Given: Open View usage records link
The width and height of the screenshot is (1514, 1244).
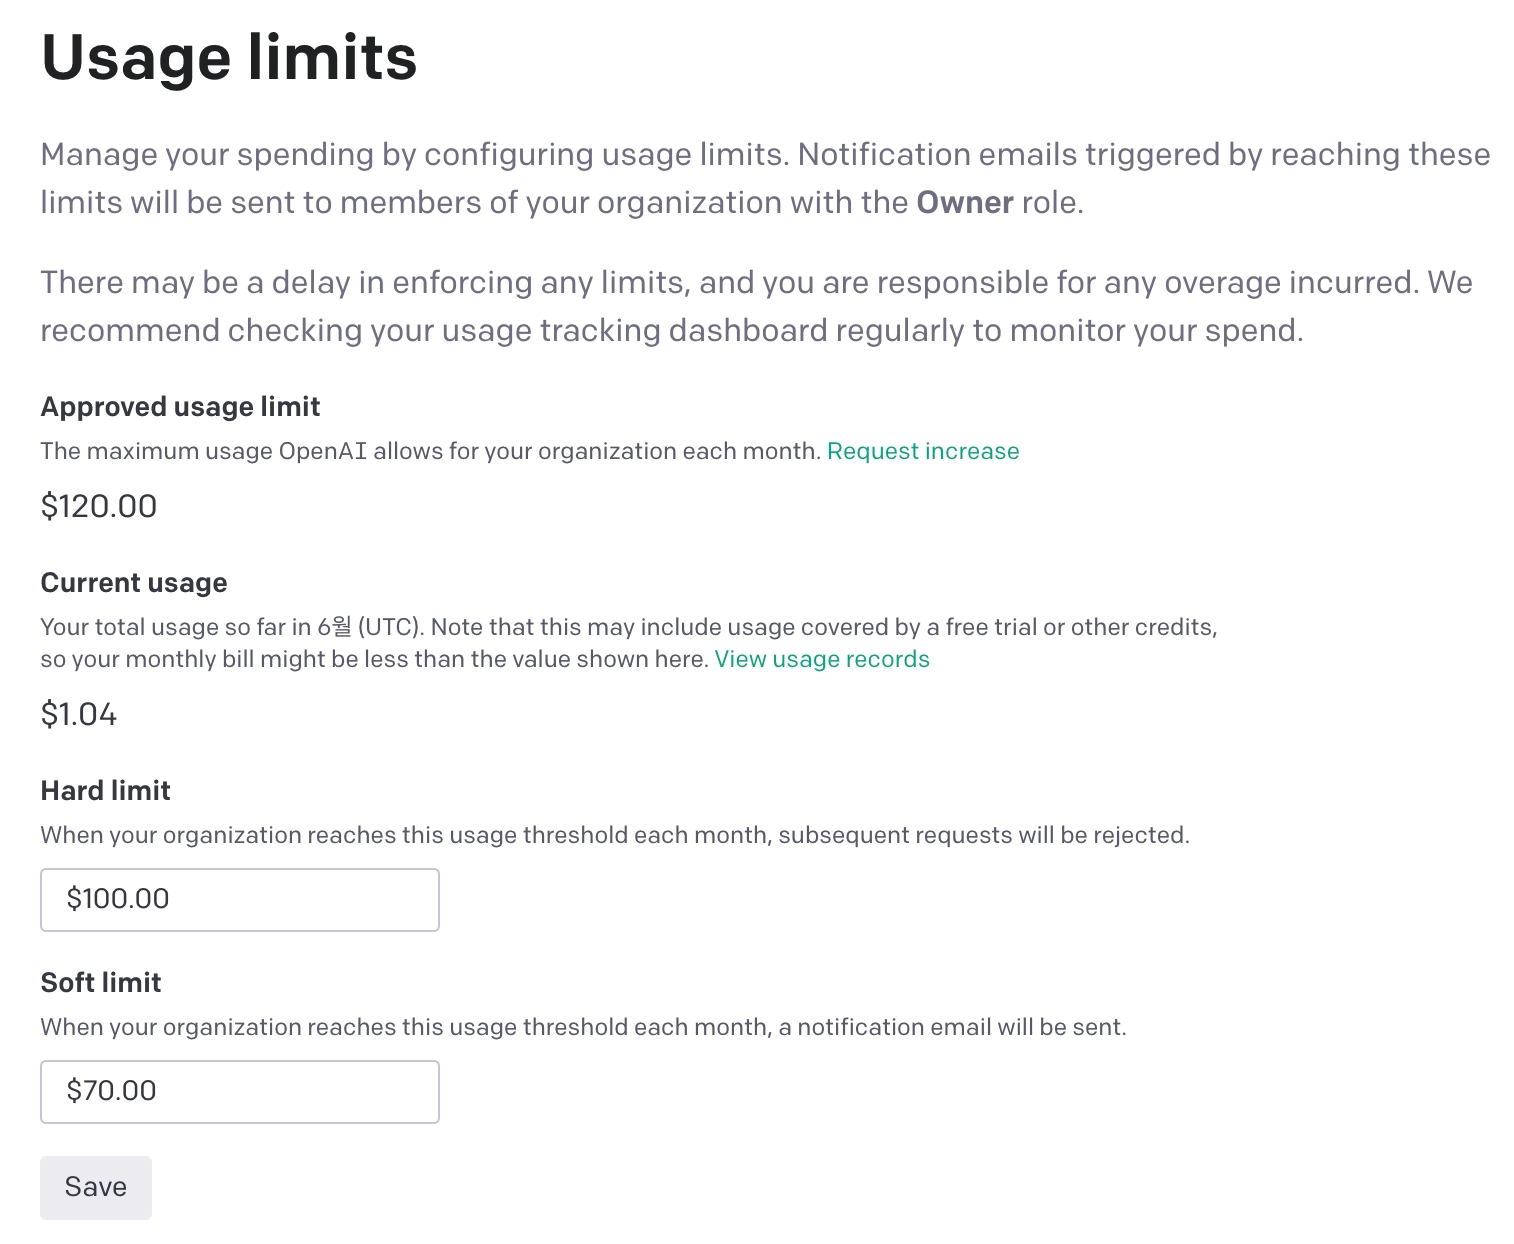Looking at the screenshot, I should pyautogui.click(x=821, y=659).
